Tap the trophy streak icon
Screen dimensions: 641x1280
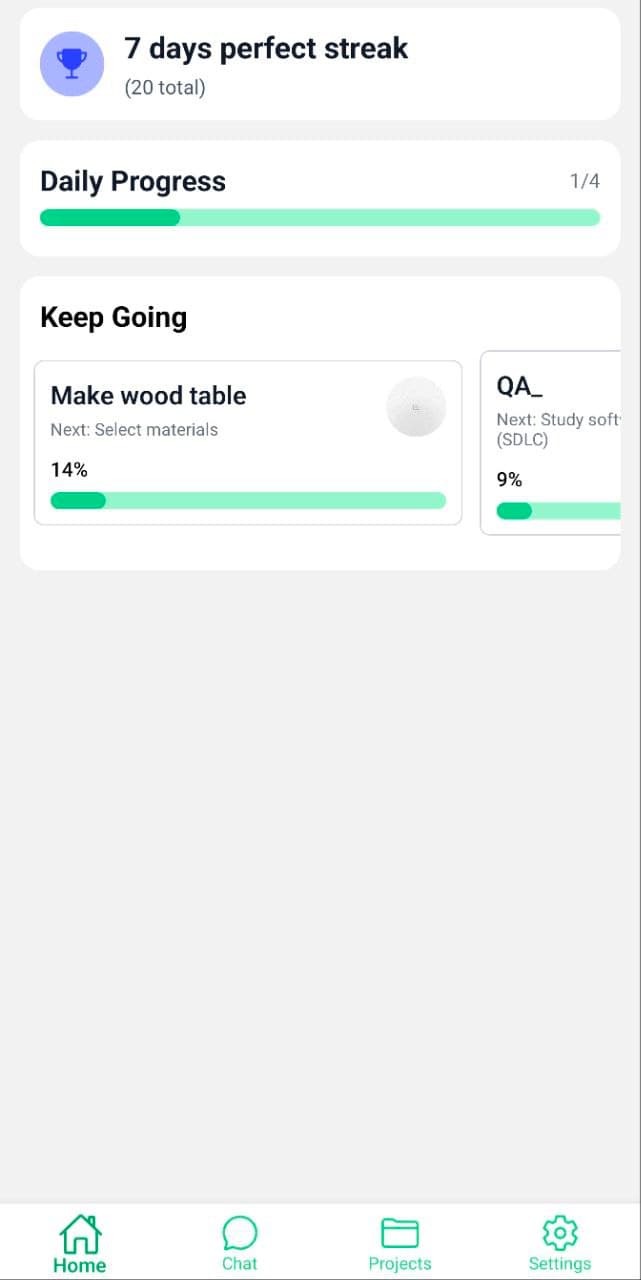71,64
